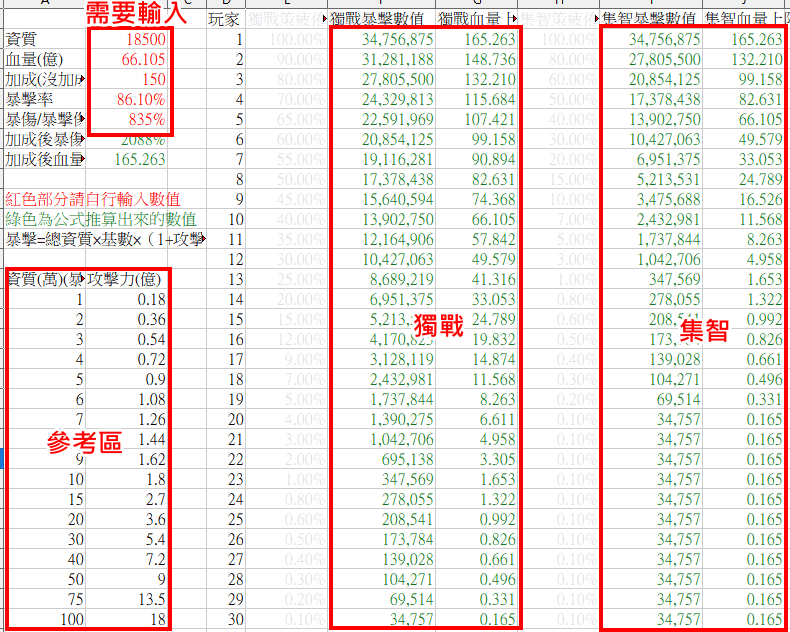This screenshot has width=790, height=632.
Task: Select the green note 綠色為公式推算出來的數值
Action: (x=100, y=219)
